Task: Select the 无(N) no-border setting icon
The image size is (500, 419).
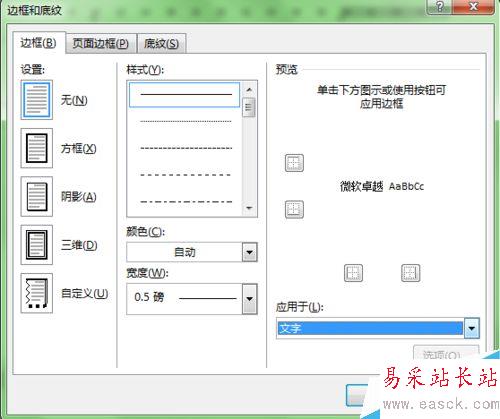Action: [x=37, y=100]
